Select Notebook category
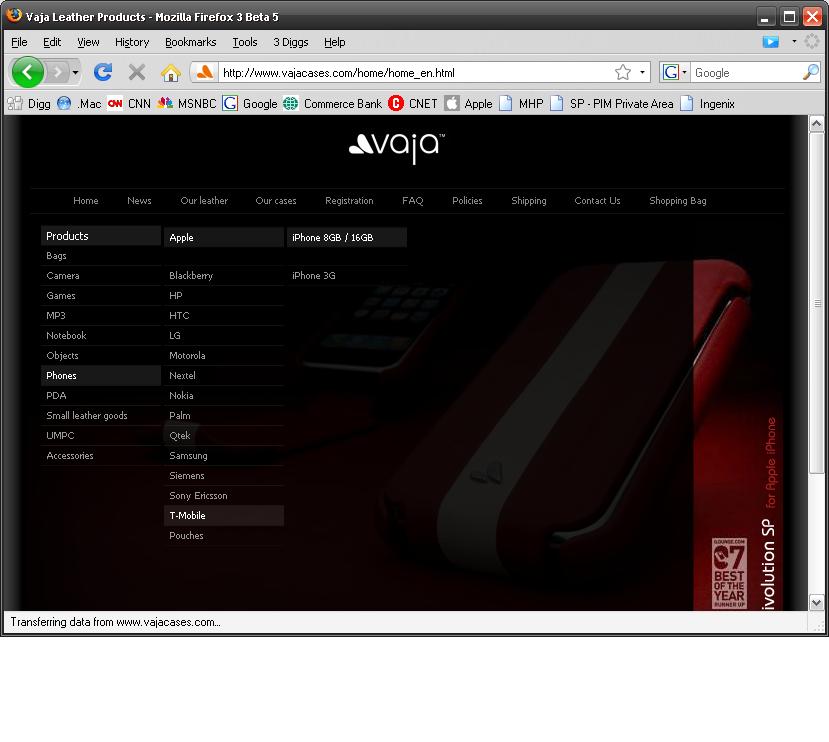This screenshot has width=829, height=742. [101, 335]
